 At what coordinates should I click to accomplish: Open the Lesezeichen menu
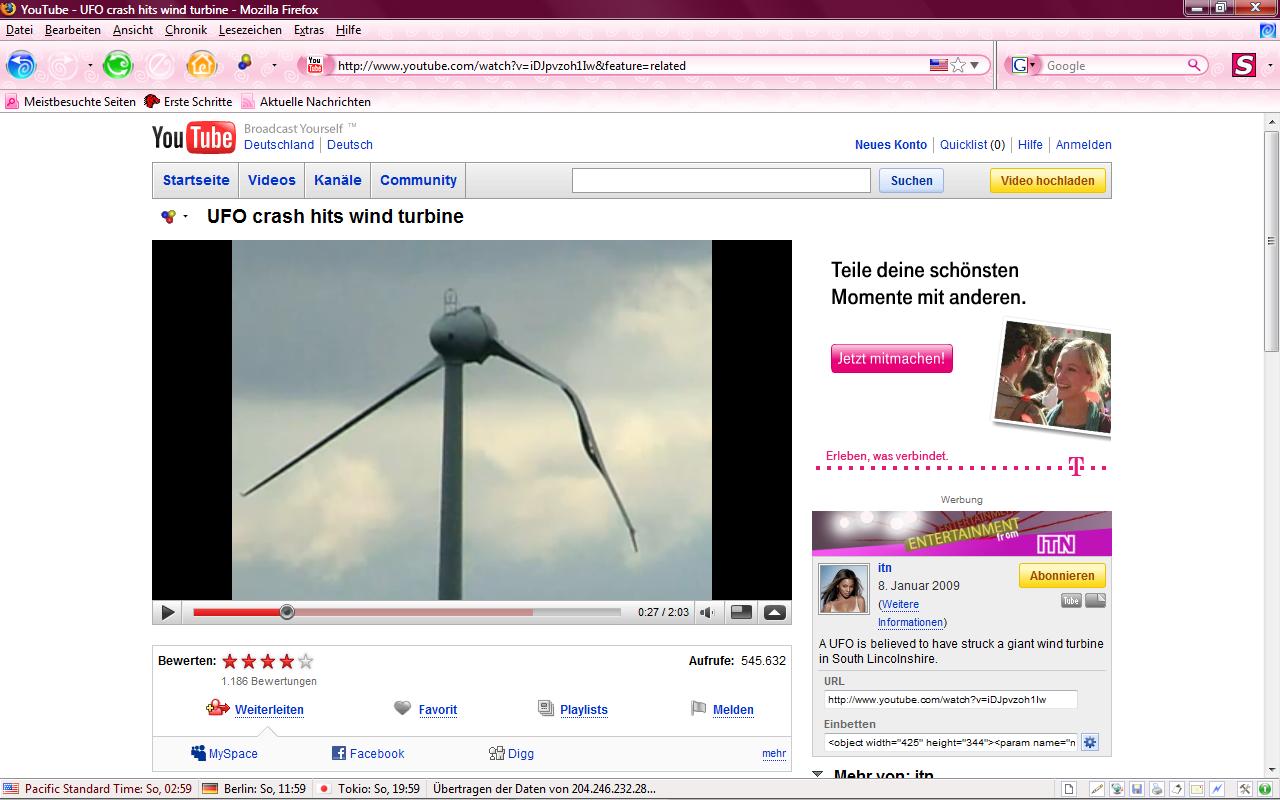click(x=250, y=30)
